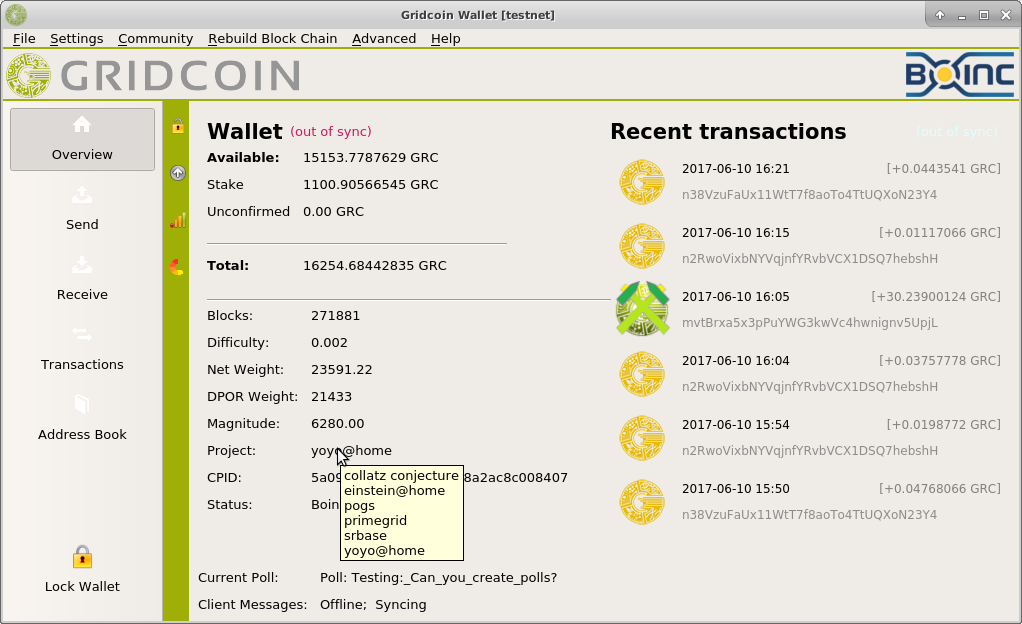Click the coin icon for 15:50 transaction
This screenshot has width=1022, height=624.
[642, 501]
